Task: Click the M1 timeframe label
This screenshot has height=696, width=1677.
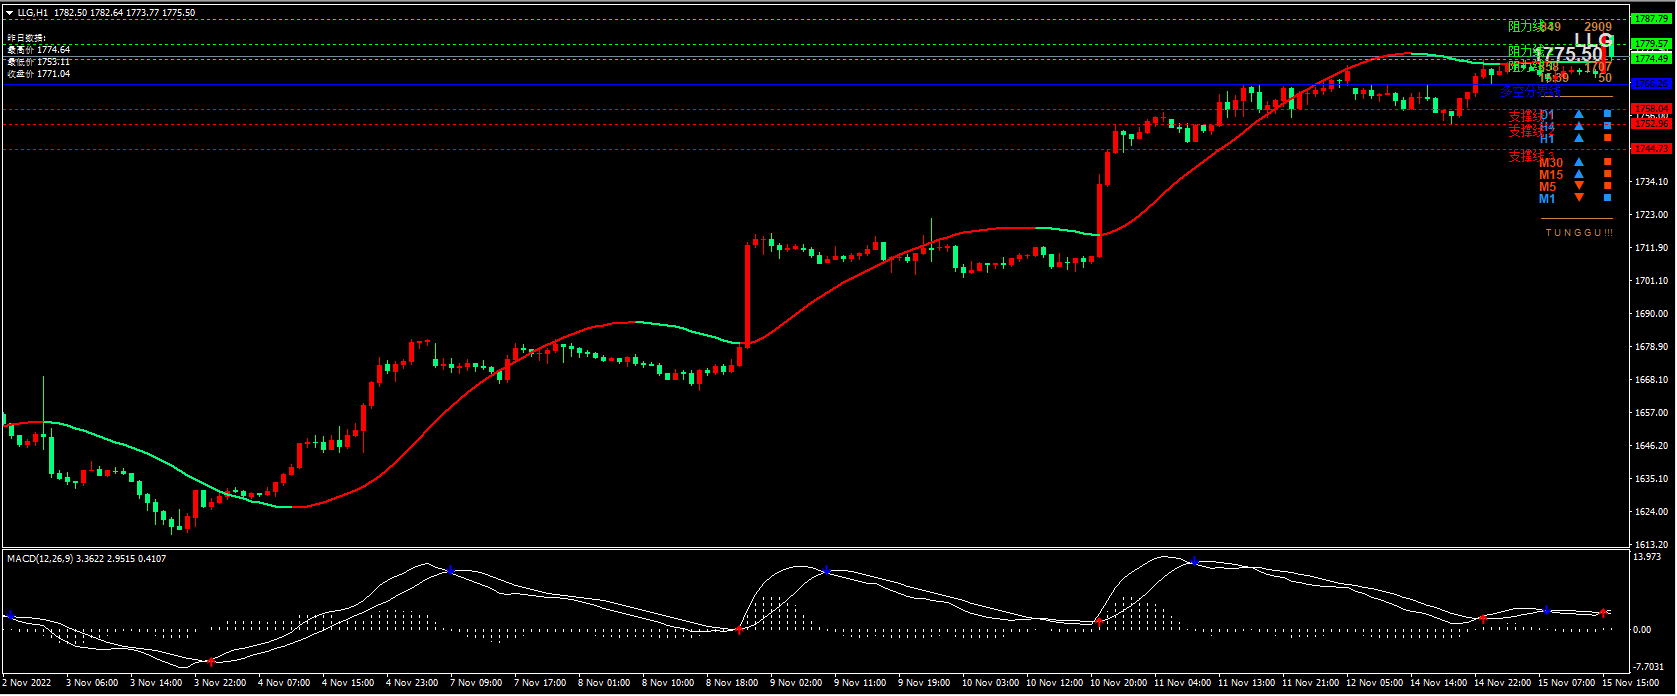Action: pyautogui.click(x=1547, y=199)
